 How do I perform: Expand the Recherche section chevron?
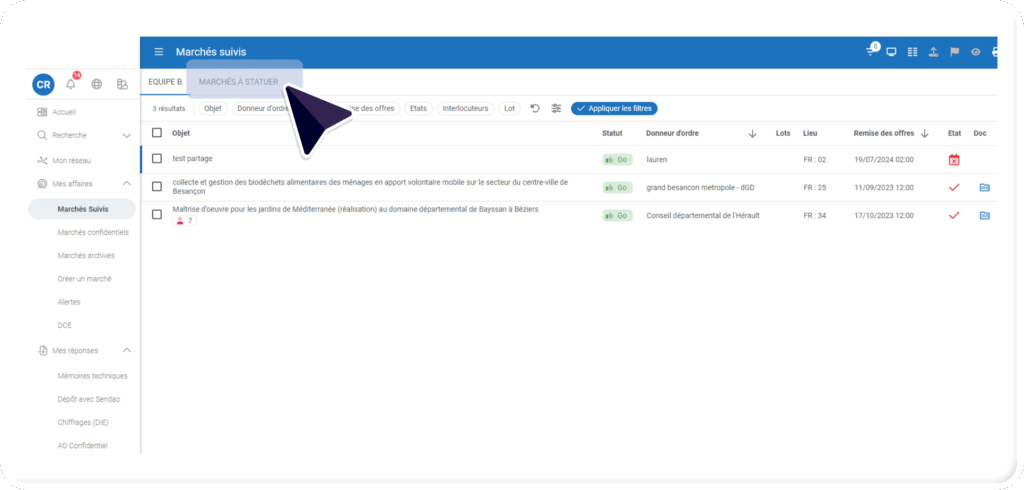tap(127, 135)
